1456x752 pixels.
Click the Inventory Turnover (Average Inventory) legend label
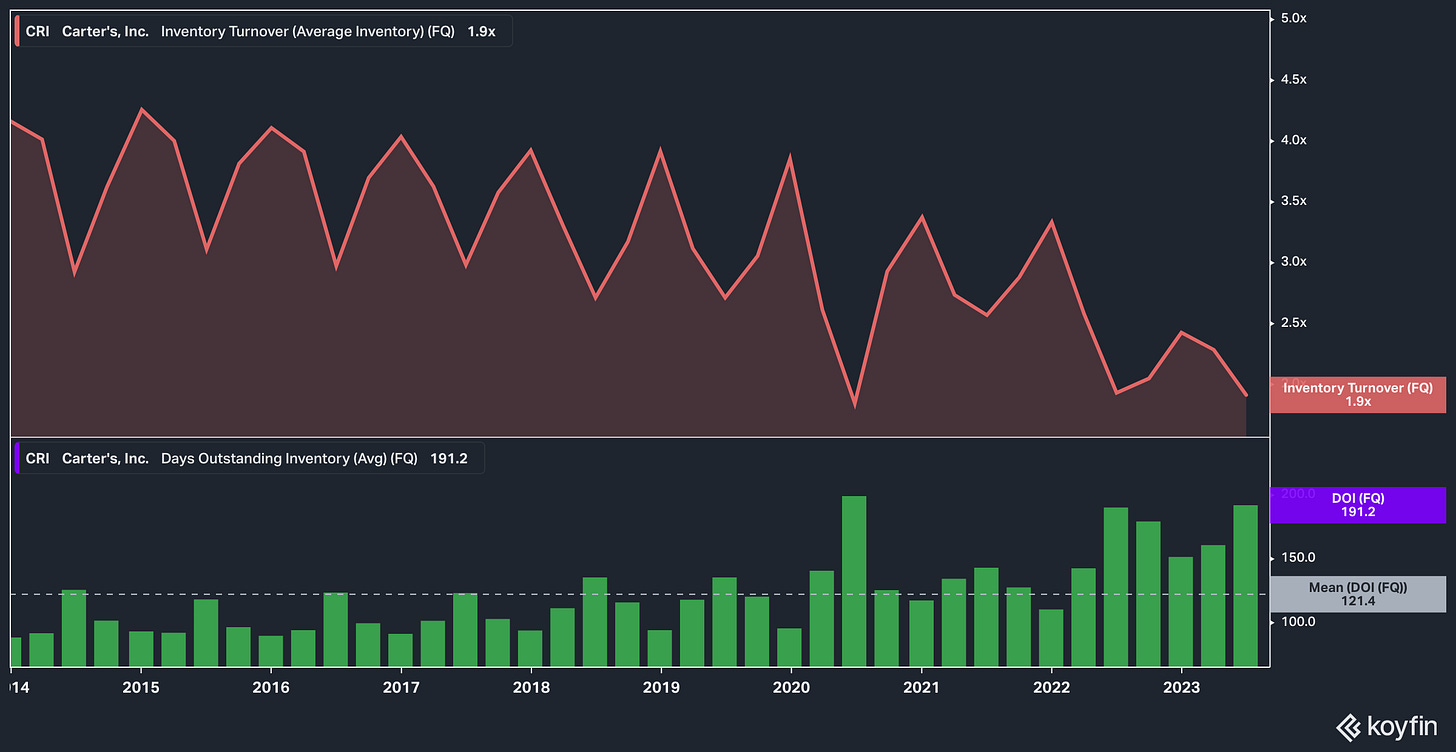click(307, 31)
